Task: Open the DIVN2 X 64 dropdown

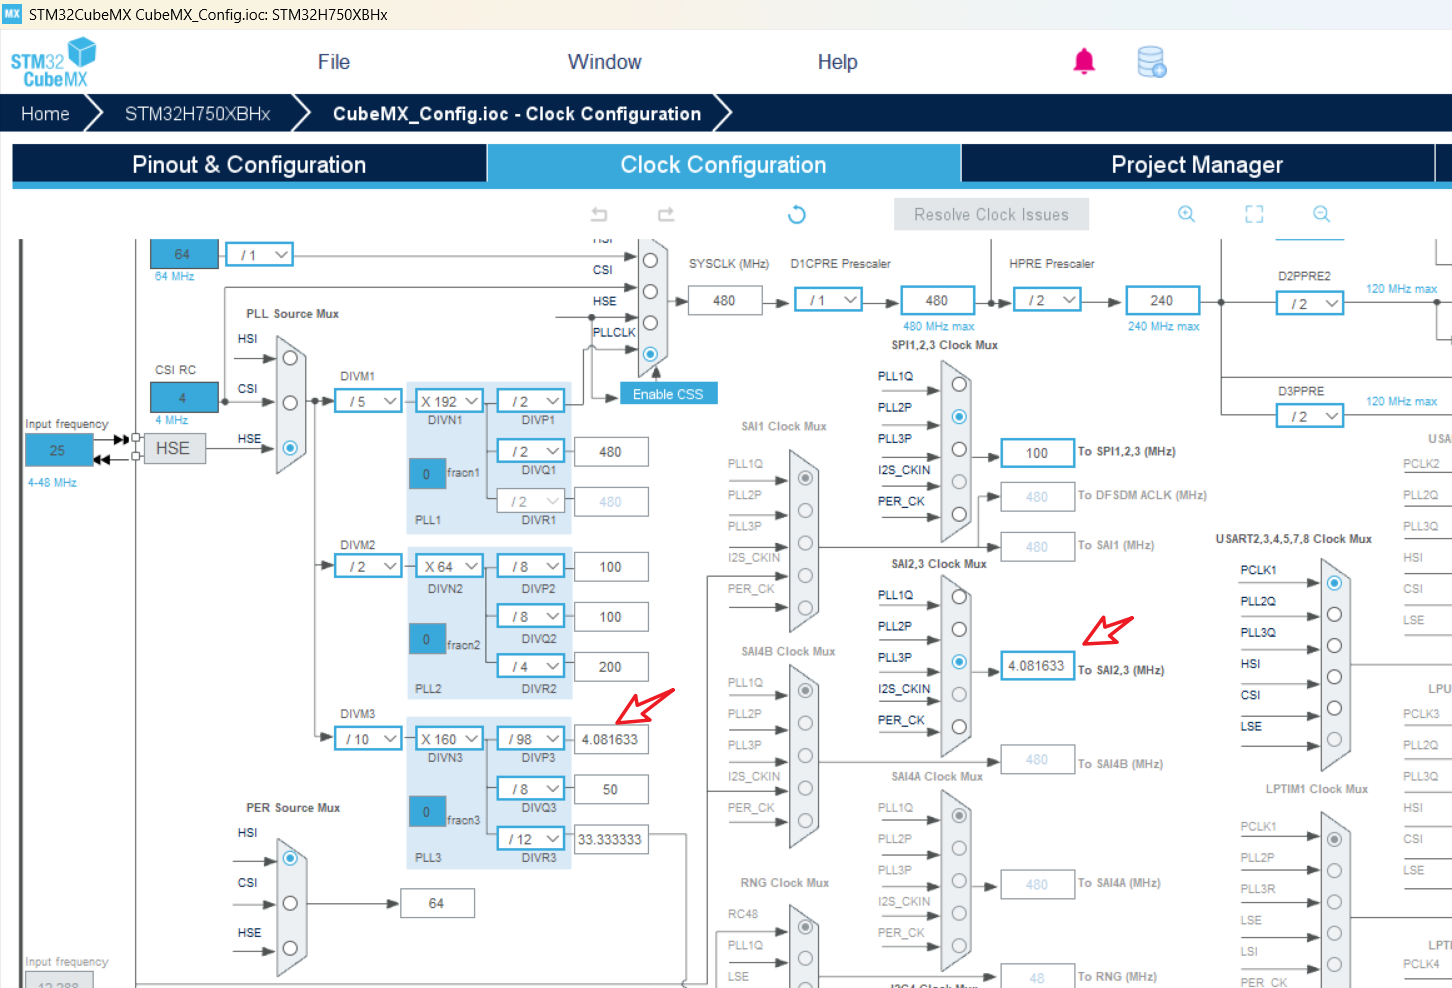Action: click(x=450, y=566)
